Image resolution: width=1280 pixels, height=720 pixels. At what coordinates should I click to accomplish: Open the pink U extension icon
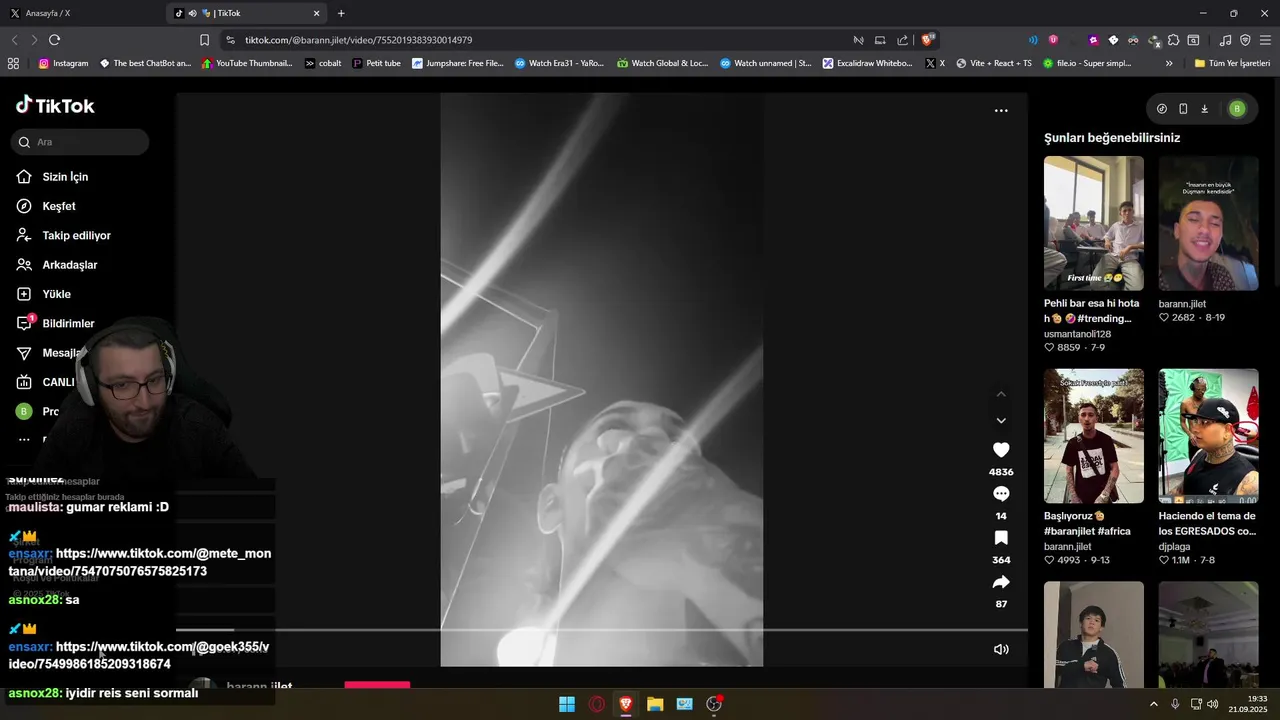(x=1053, y=40)
